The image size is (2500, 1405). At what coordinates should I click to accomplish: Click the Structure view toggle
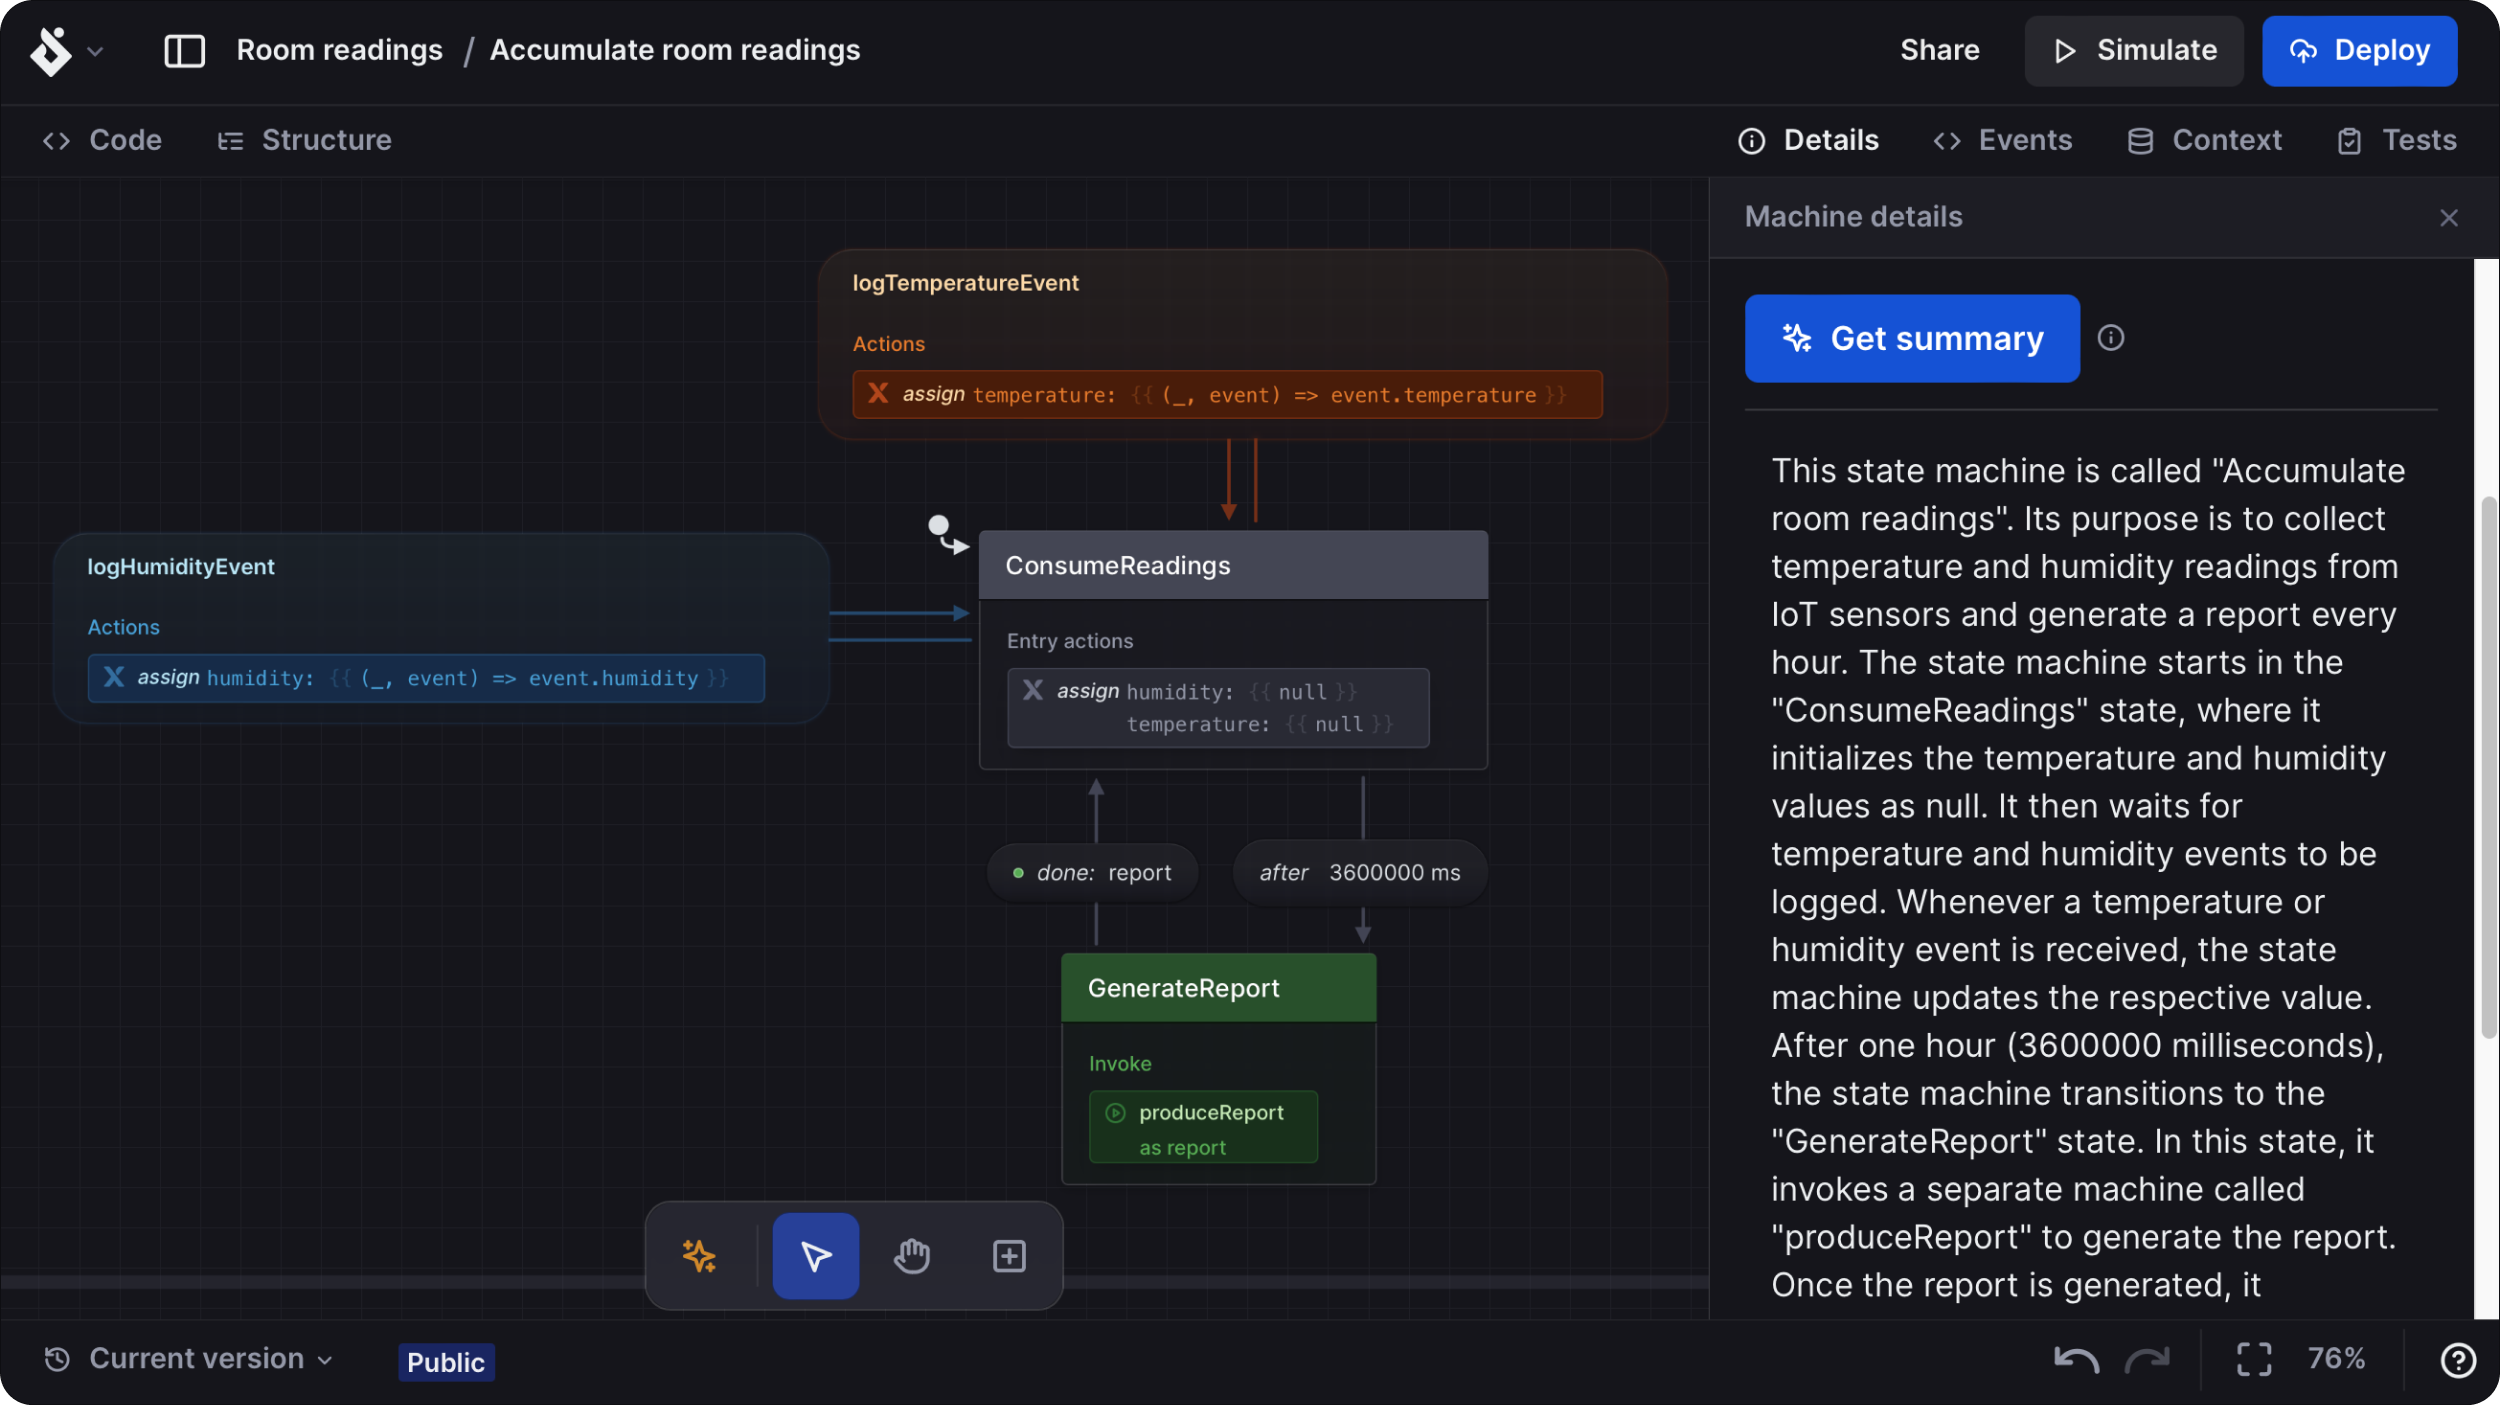(x=304, y=141)
